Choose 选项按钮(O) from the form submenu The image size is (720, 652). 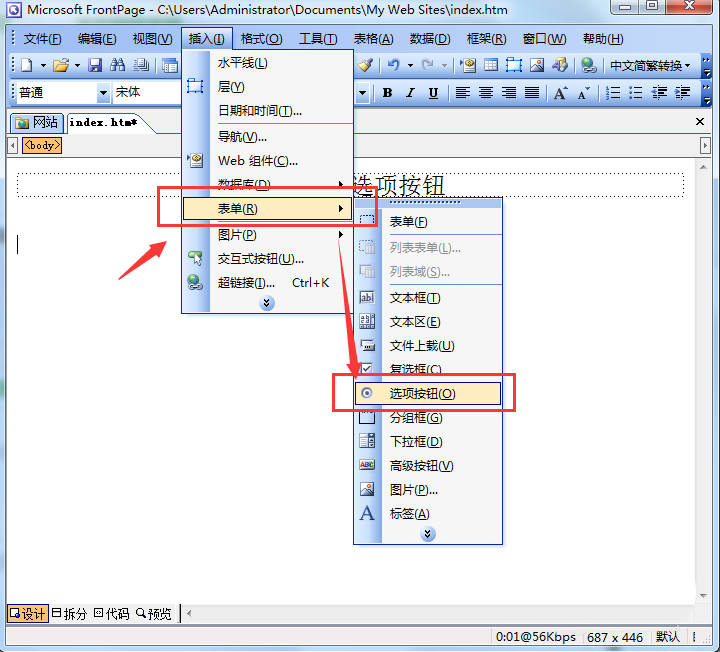(x=428, y=393)
